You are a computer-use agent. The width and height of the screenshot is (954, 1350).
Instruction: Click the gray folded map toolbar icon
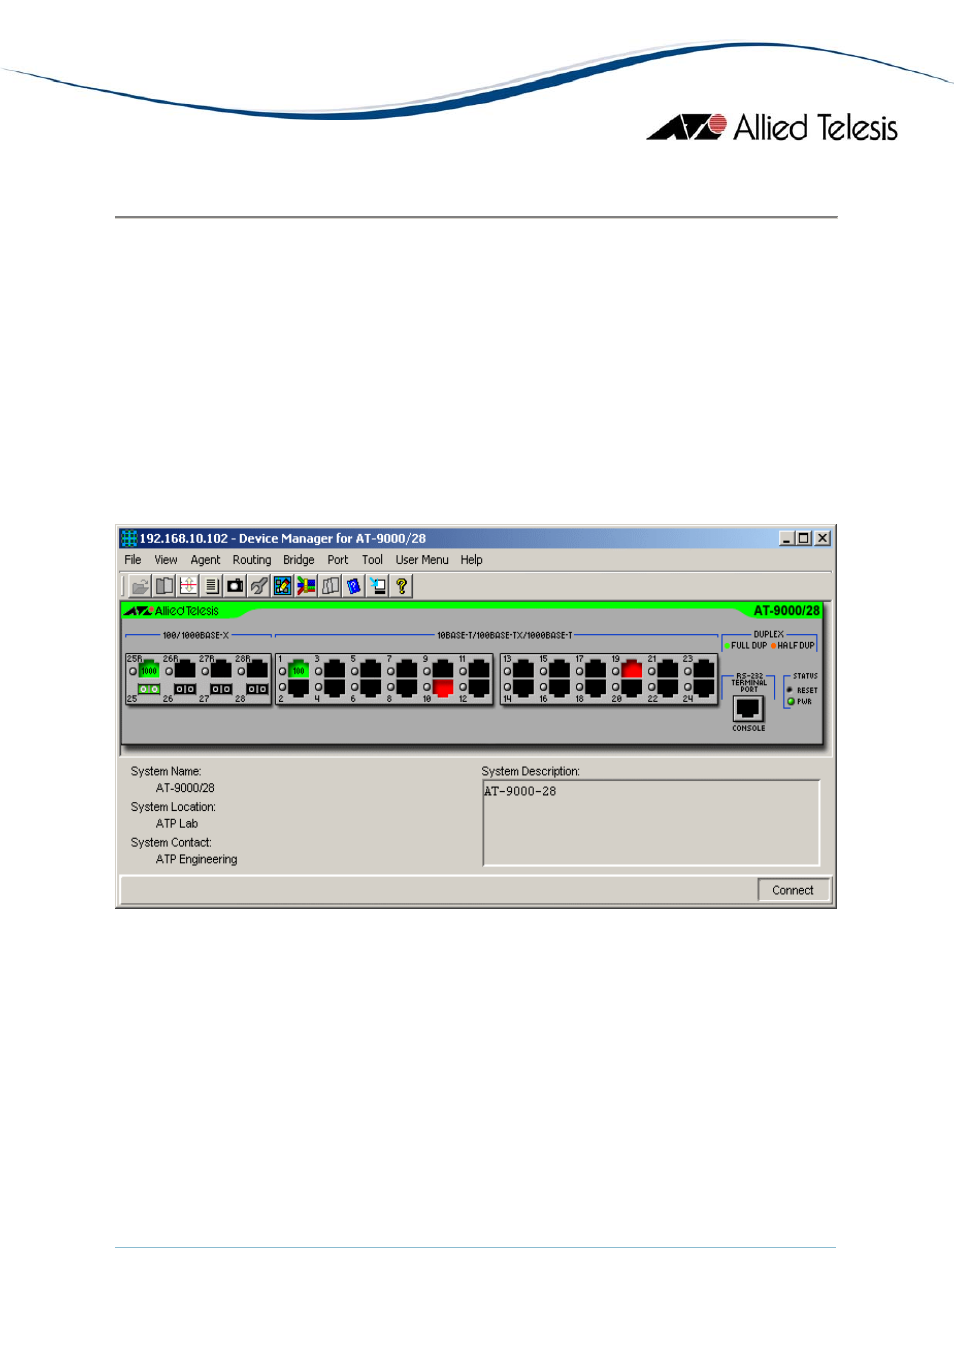(x=330, y=586)
